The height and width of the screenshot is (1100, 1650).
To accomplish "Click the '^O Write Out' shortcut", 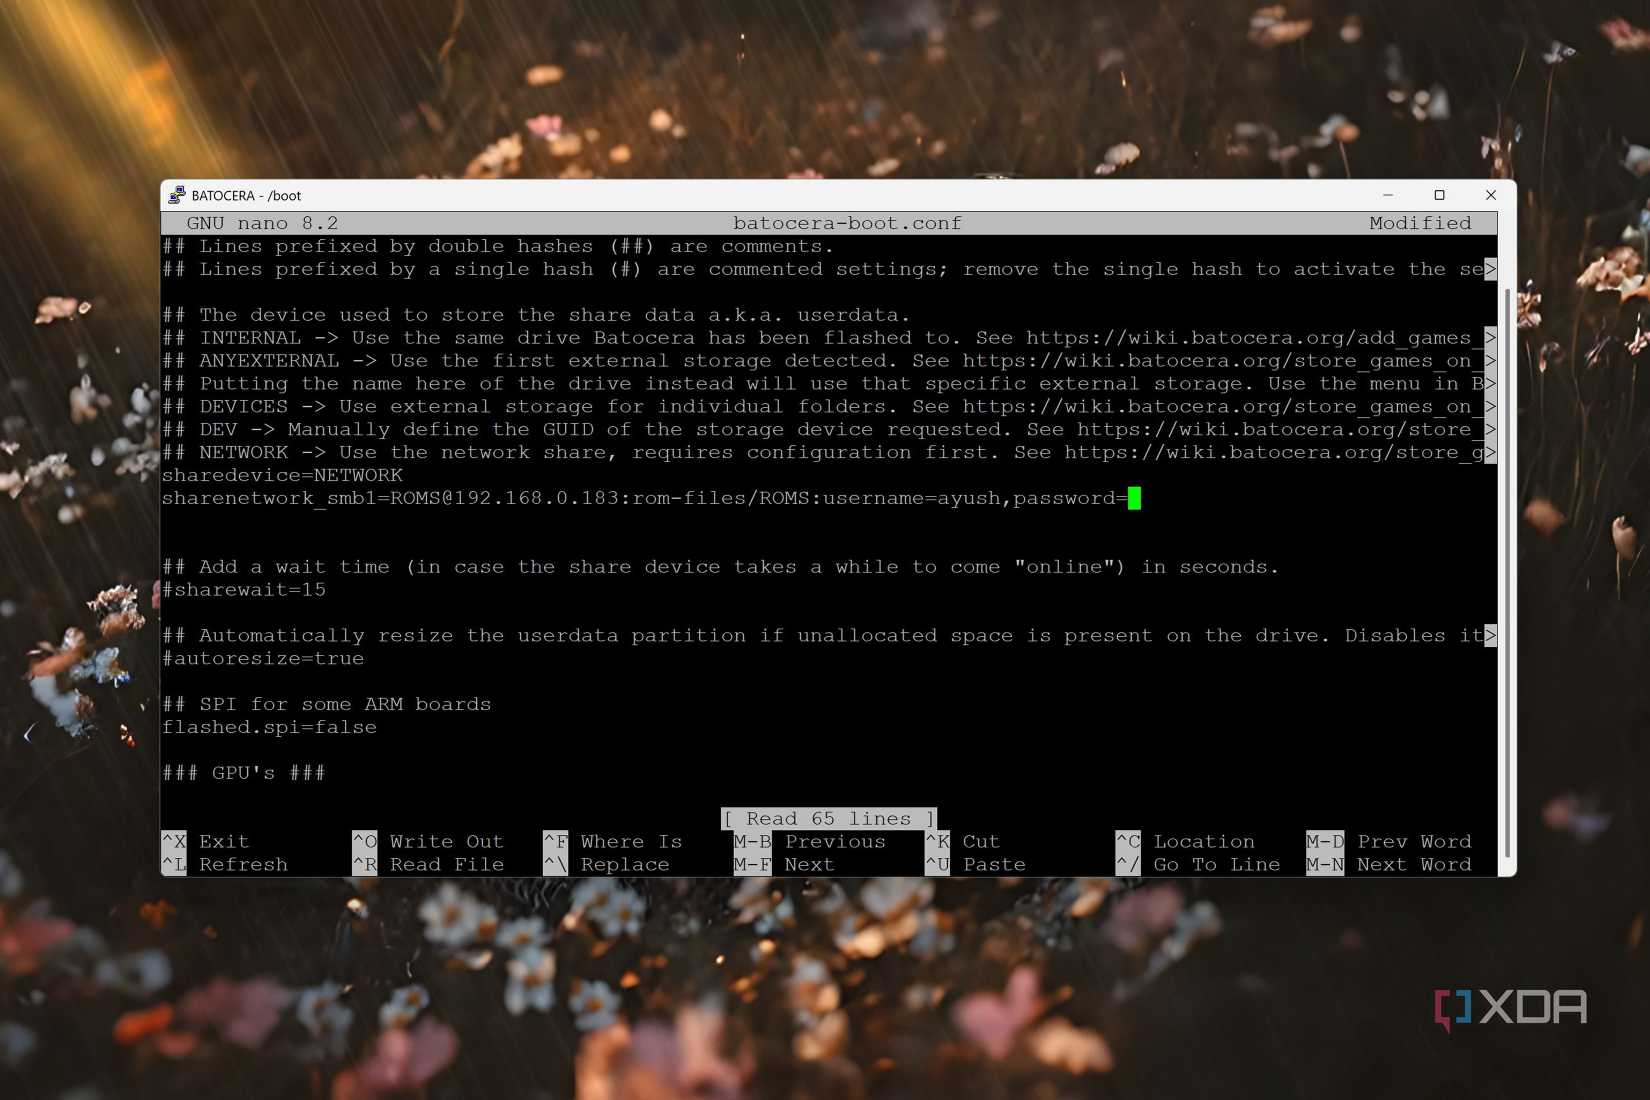I will tap(428, 842).
